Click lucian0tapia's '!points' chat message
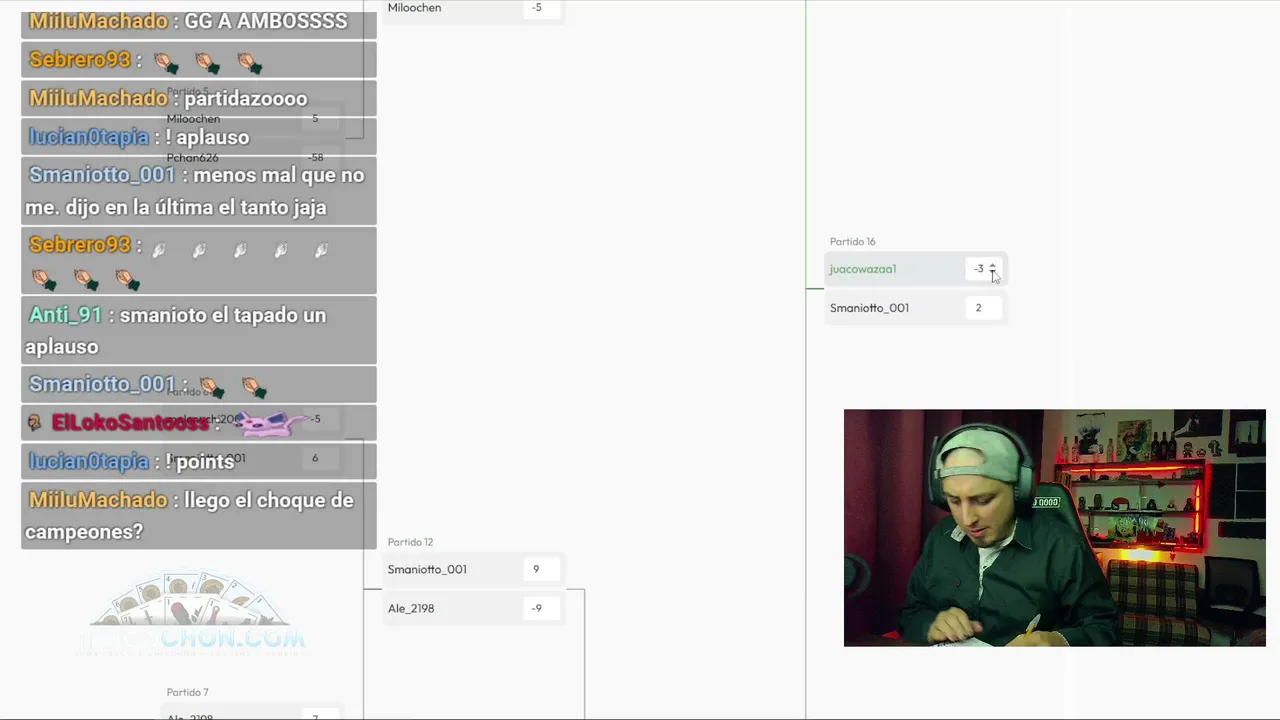Image resolution: width=1280 pixels, height=720 pixels. tap(199, 461)
